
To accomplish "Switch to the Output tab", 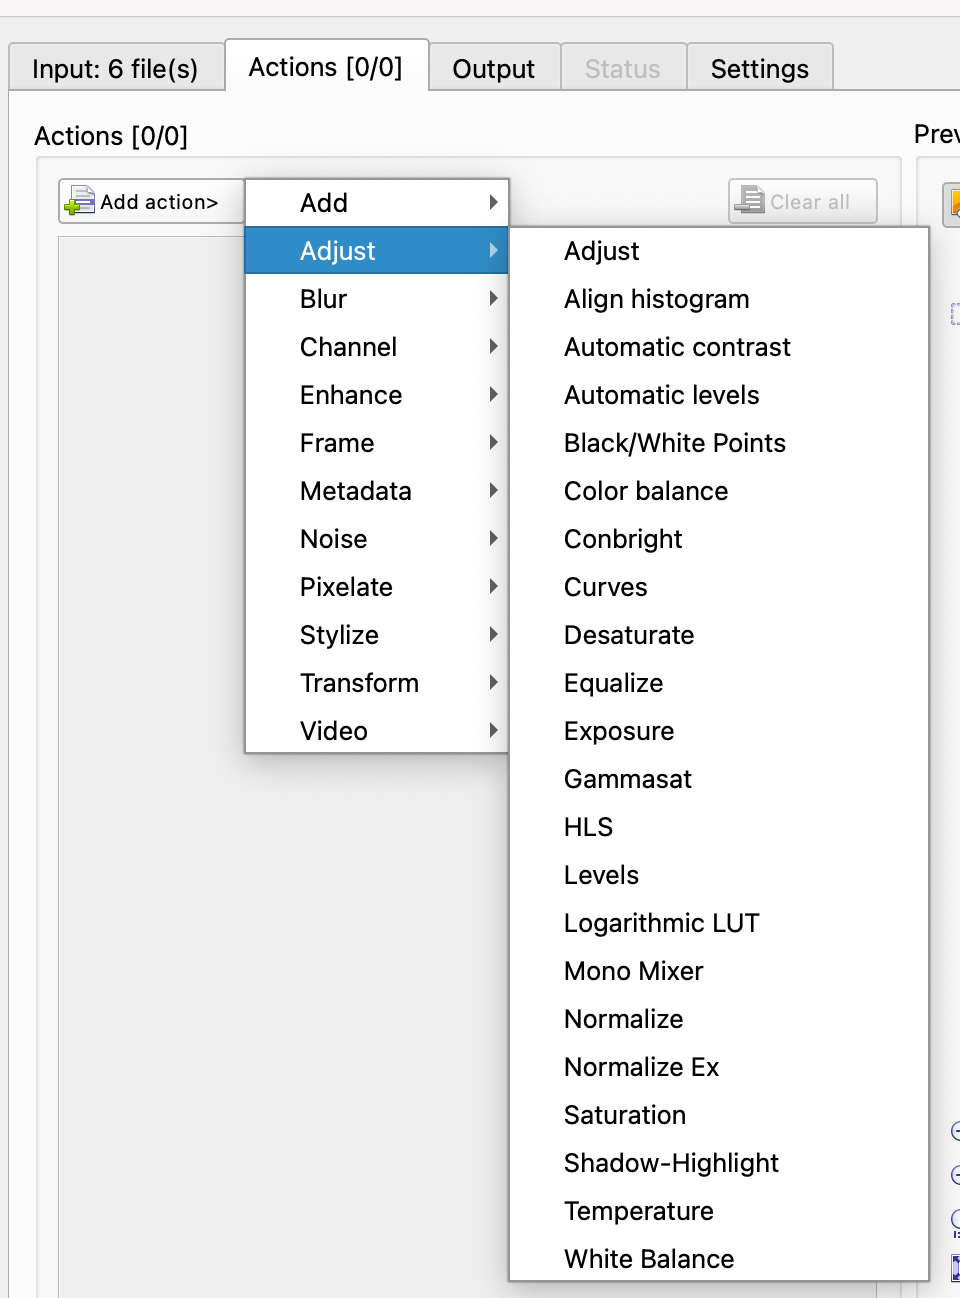I will tap(493, 69).
